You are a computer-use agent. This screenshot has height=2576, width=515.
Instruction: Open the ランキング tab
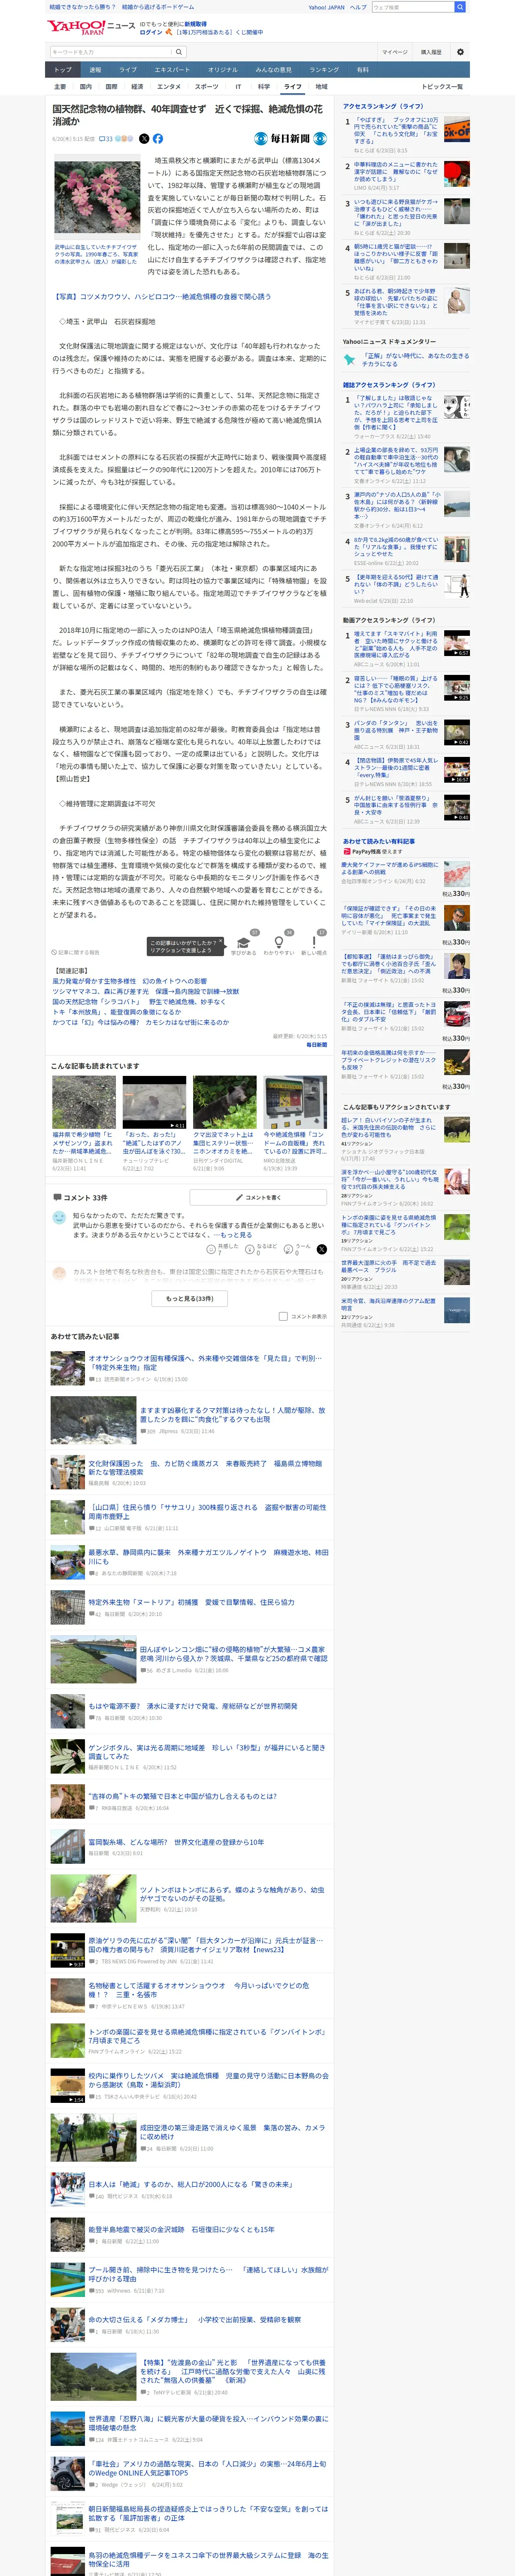tap(323, 70)
